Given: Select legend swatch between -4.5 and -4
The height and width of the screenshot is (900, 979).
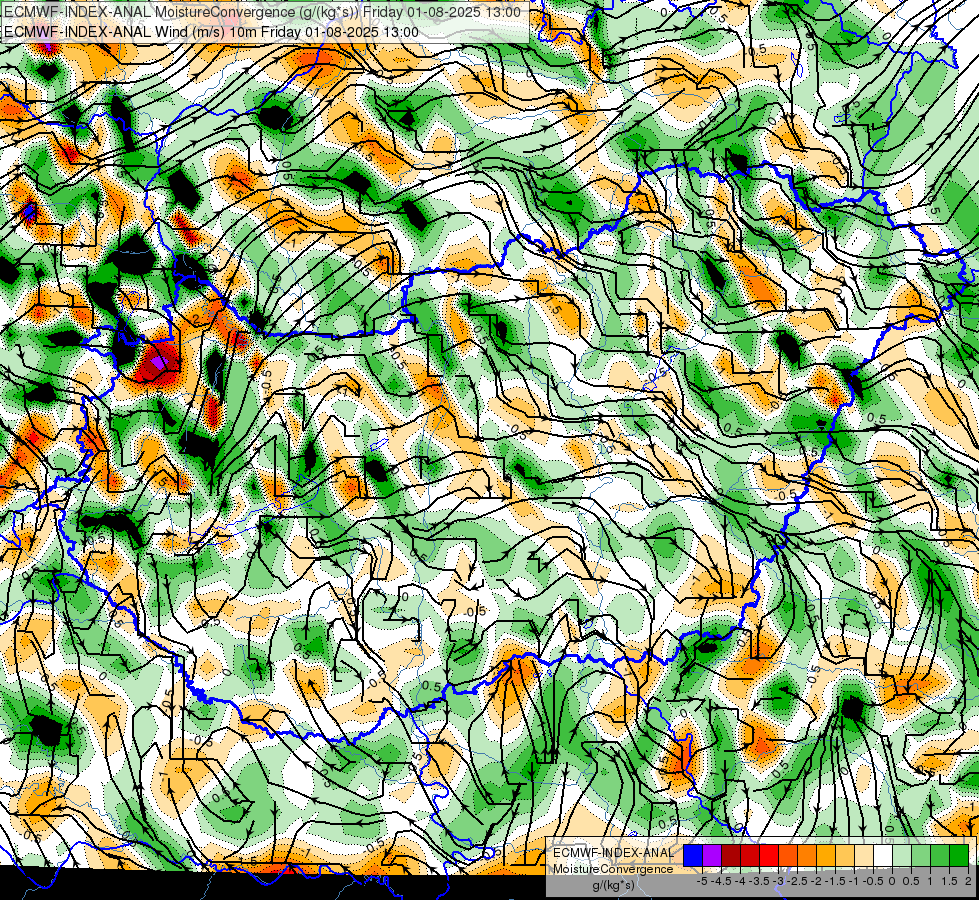Looking at the screenshot, I should click(731, 856).
